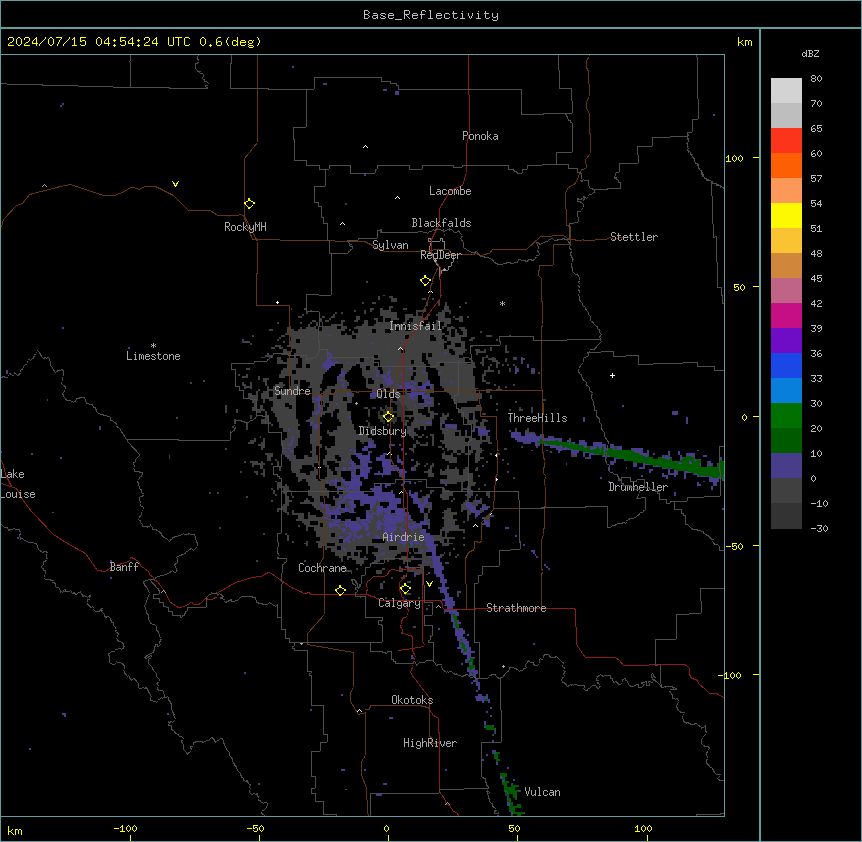Select the yellow diamond marker below Cochrane

click(340, 590)
